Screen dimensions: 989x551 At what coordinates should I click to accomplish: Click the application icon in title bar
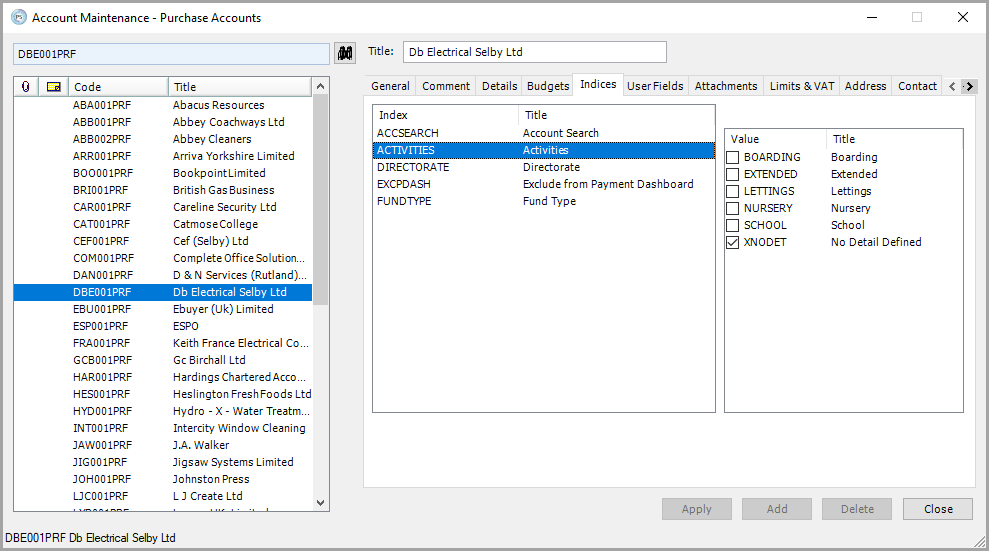coord(18,17)
